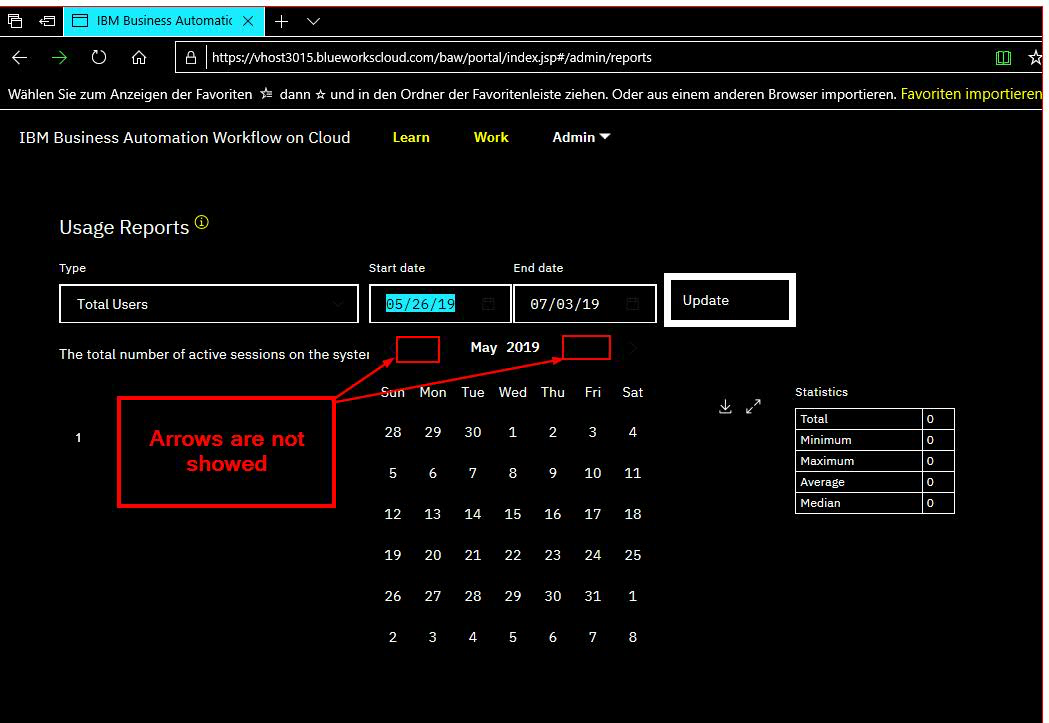This screenshot has width=1049, height=723.
Task: Click the Usage Reports heading
Action: click(x=124, y=227)
